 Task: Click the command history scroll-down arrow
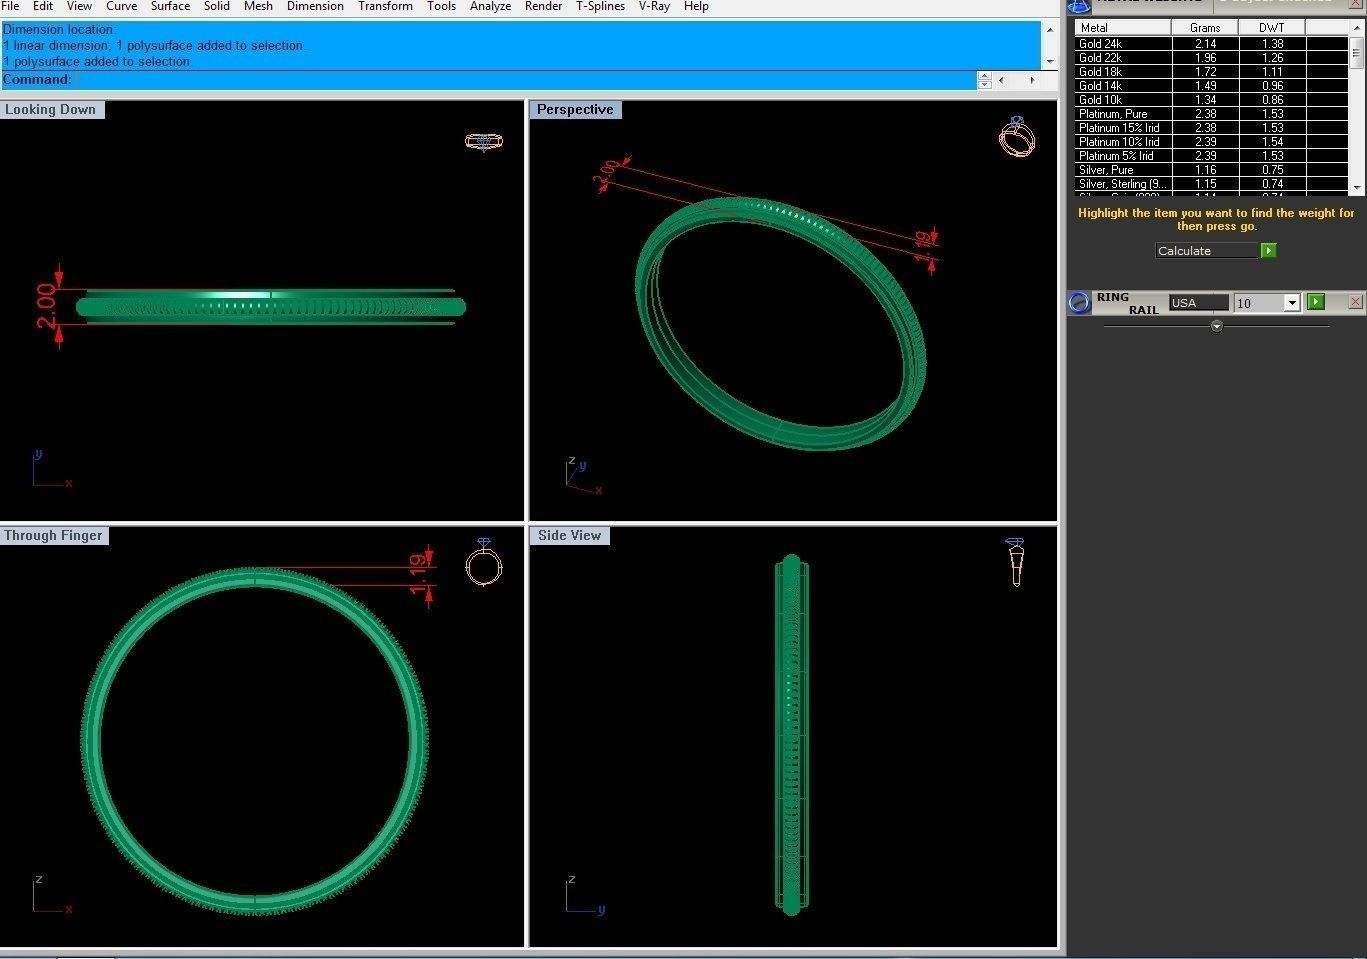[1049, 62]
